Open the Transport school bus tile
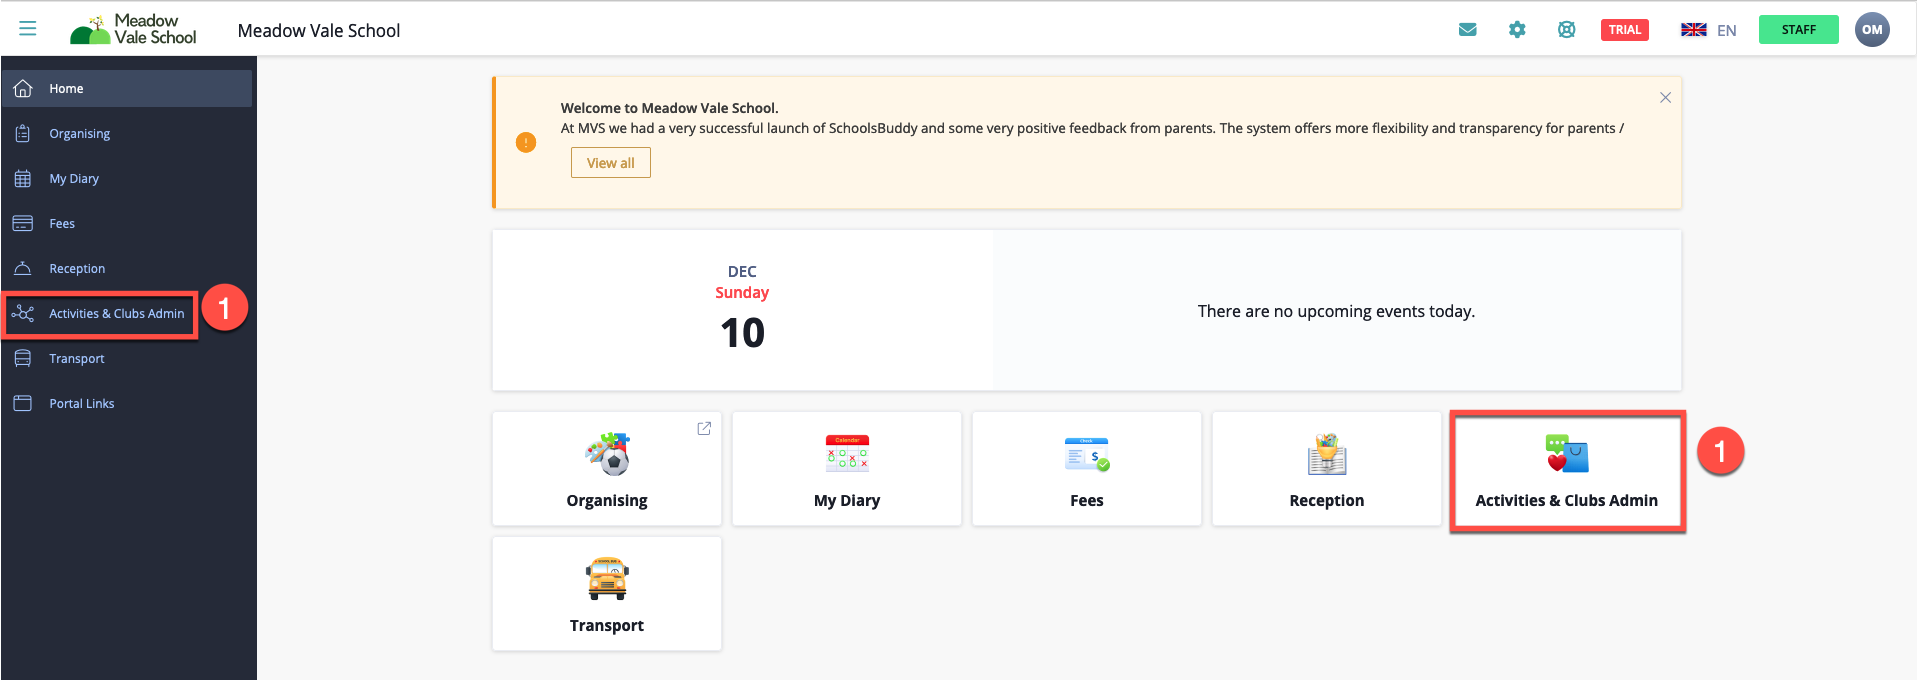 tap(606, 594)
